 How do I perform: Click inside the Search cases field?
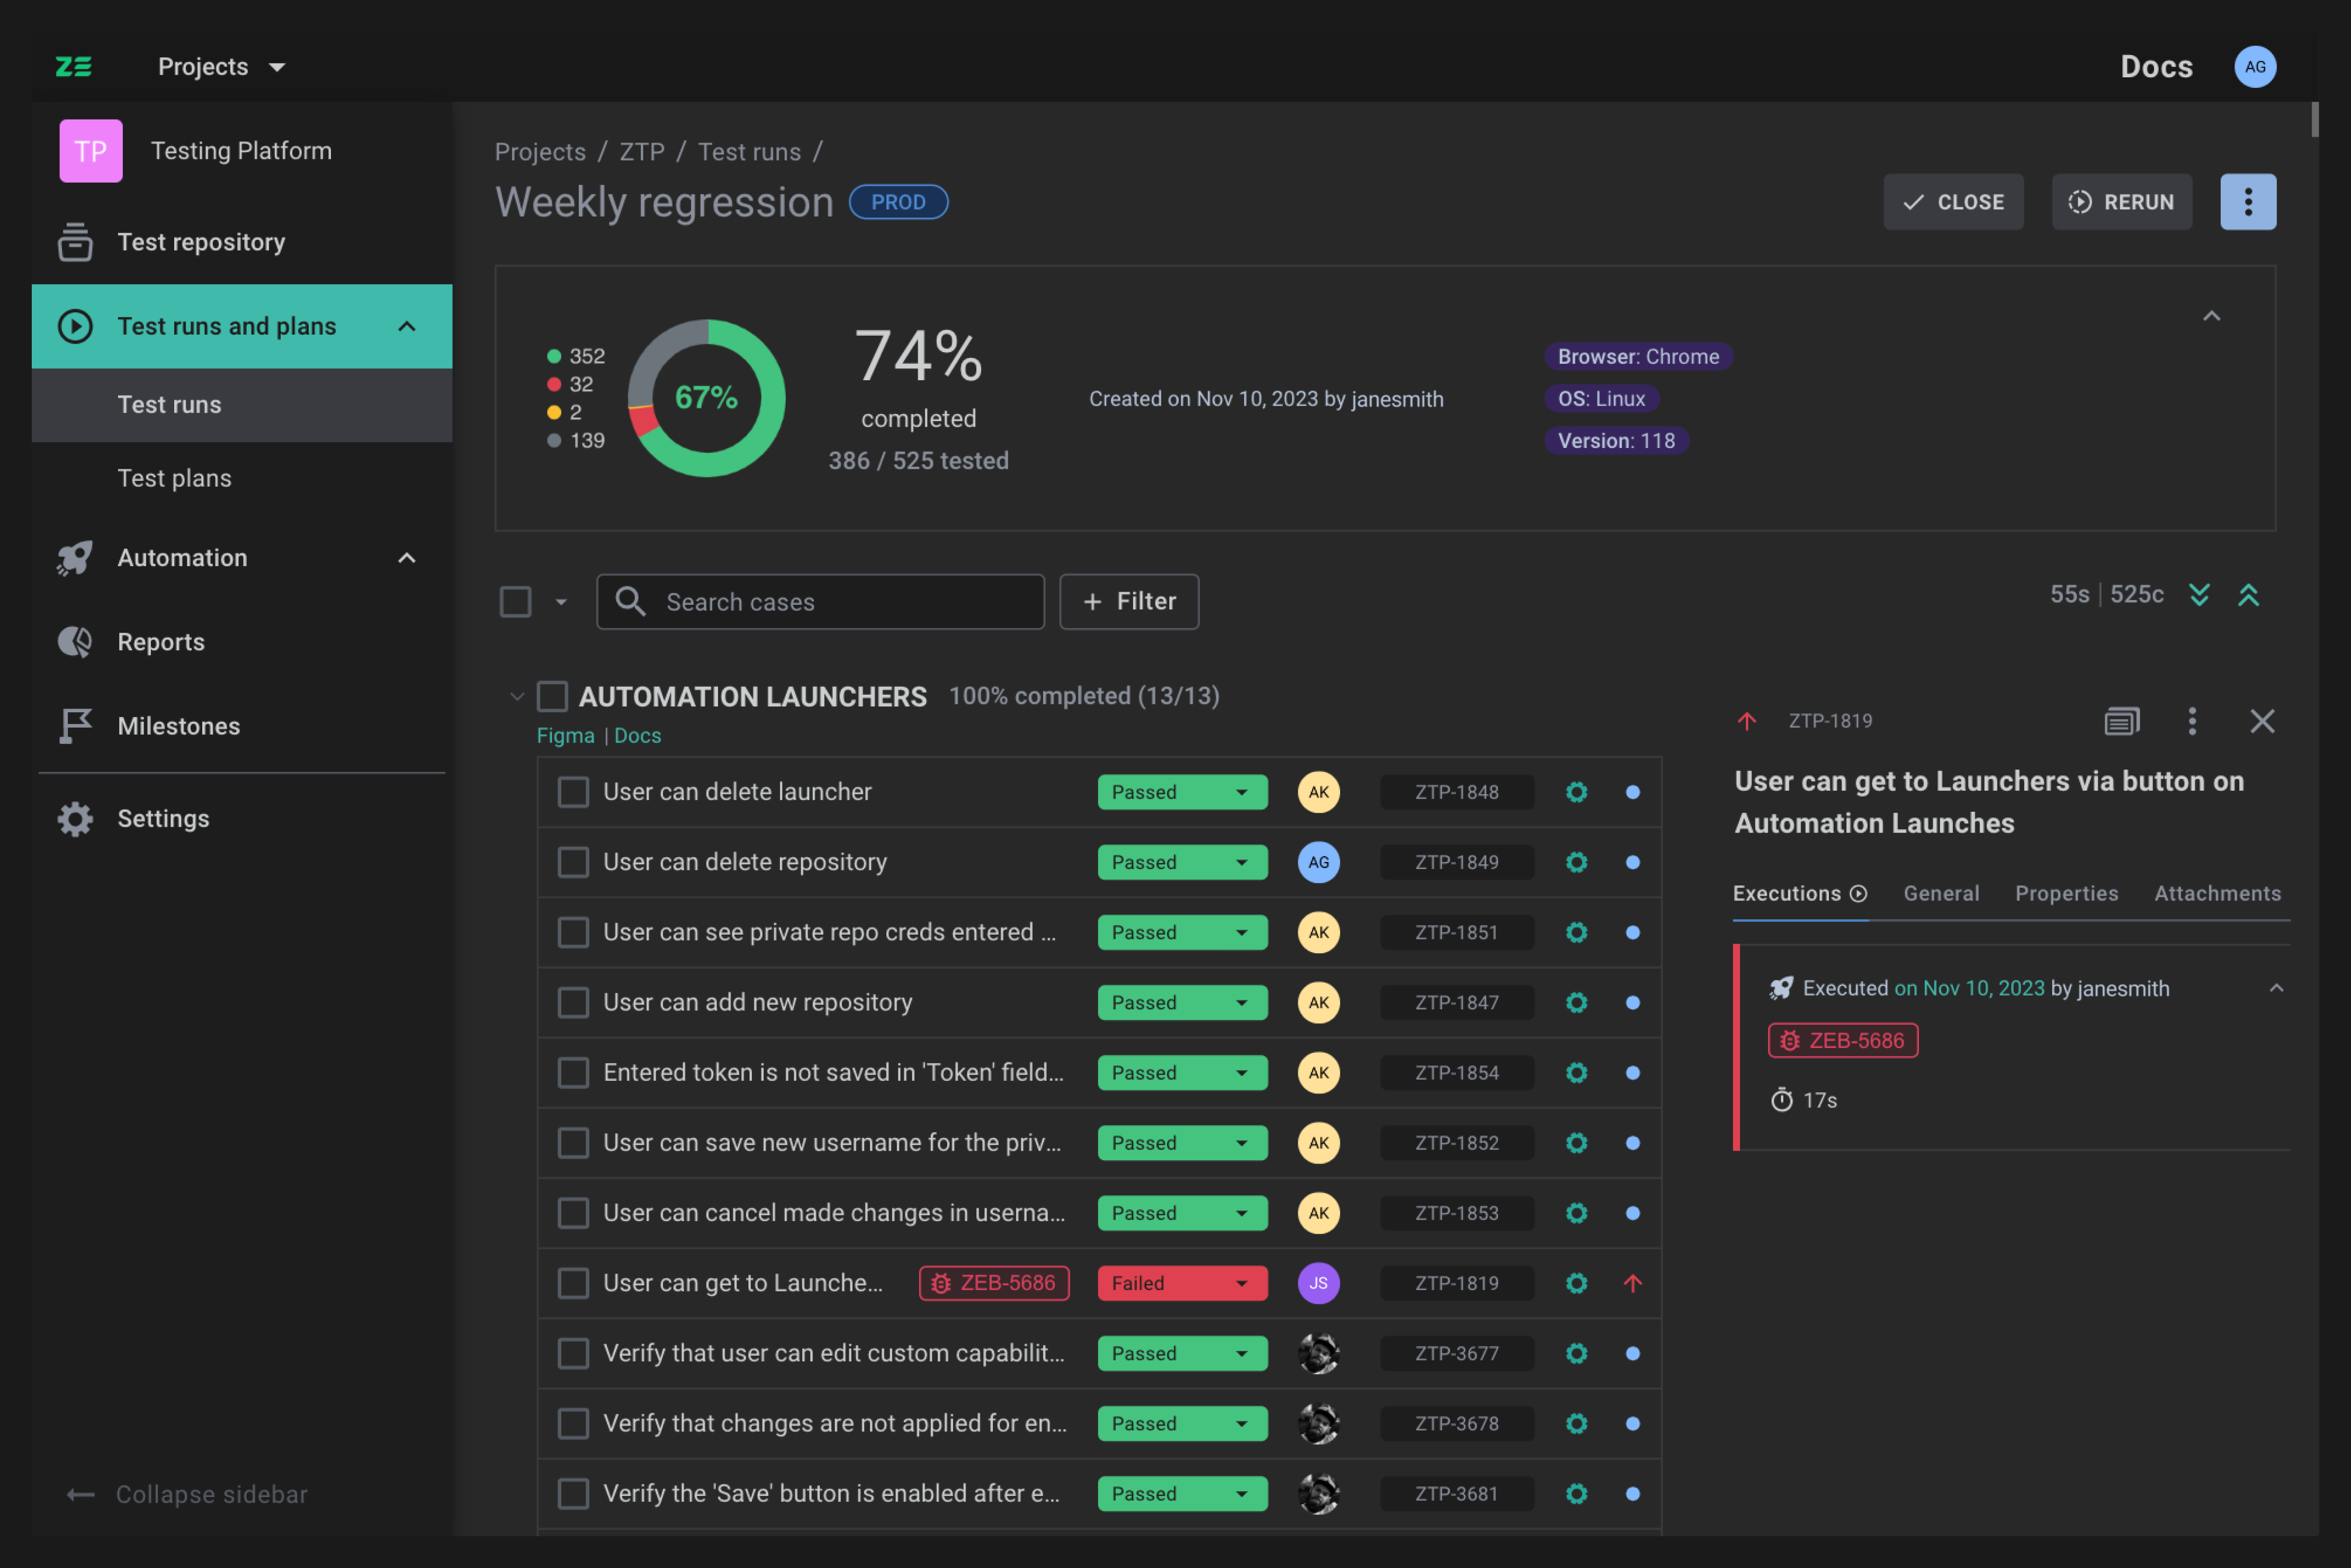pyautogui.click(x=820, y=601)
